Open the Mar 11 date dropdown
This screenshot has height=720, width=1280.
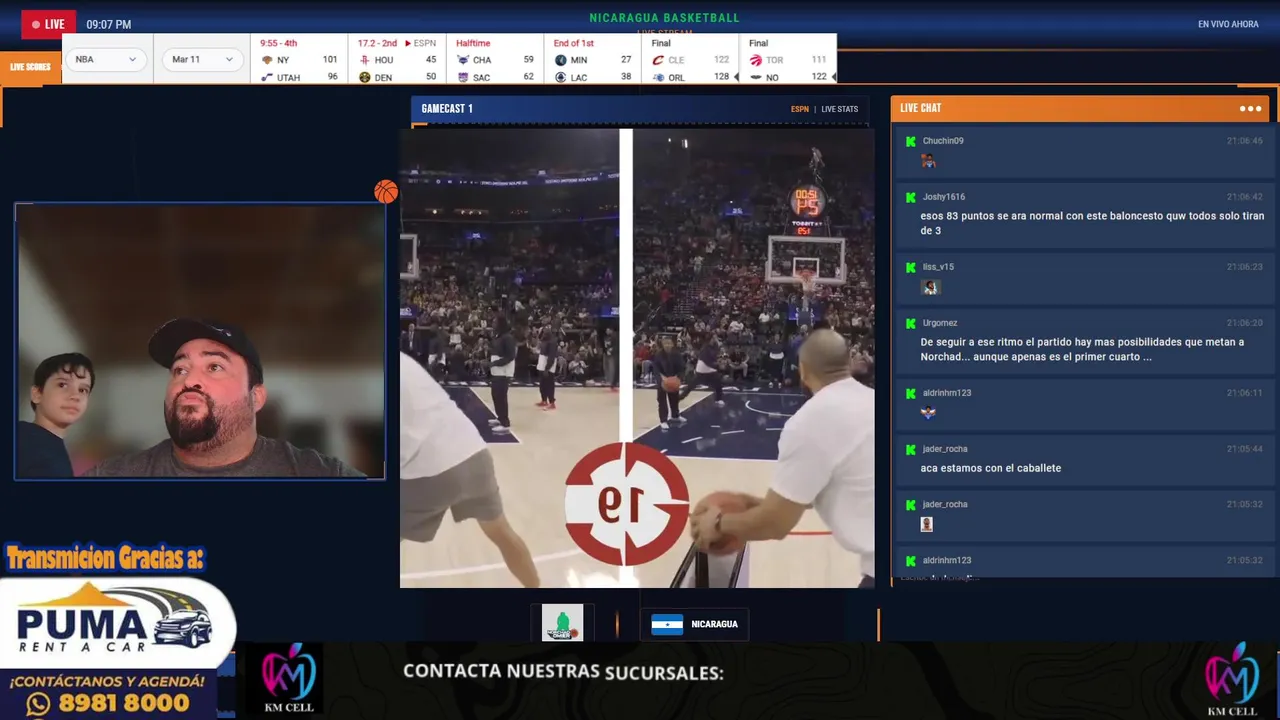click(202, 59)
